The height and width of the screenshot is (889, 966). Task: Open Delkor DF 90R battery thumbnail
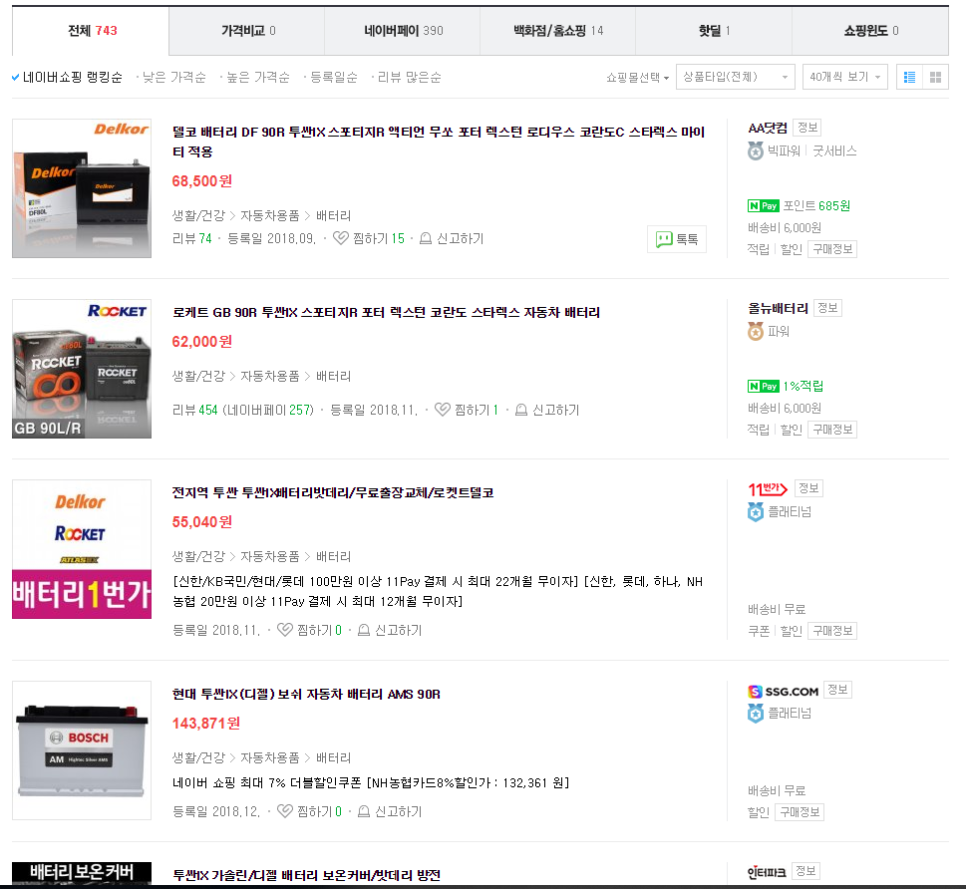pyautogui.click(x=82, y=189)
